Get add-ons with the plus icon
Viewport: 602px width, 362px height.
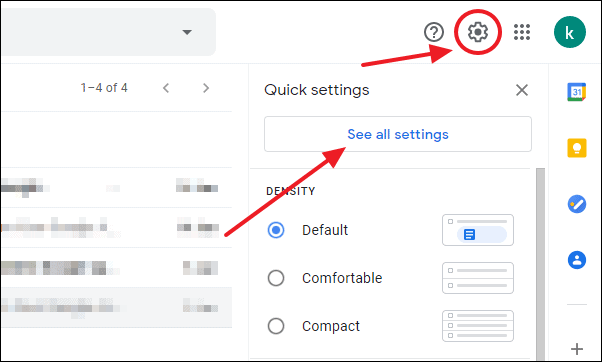577,349
